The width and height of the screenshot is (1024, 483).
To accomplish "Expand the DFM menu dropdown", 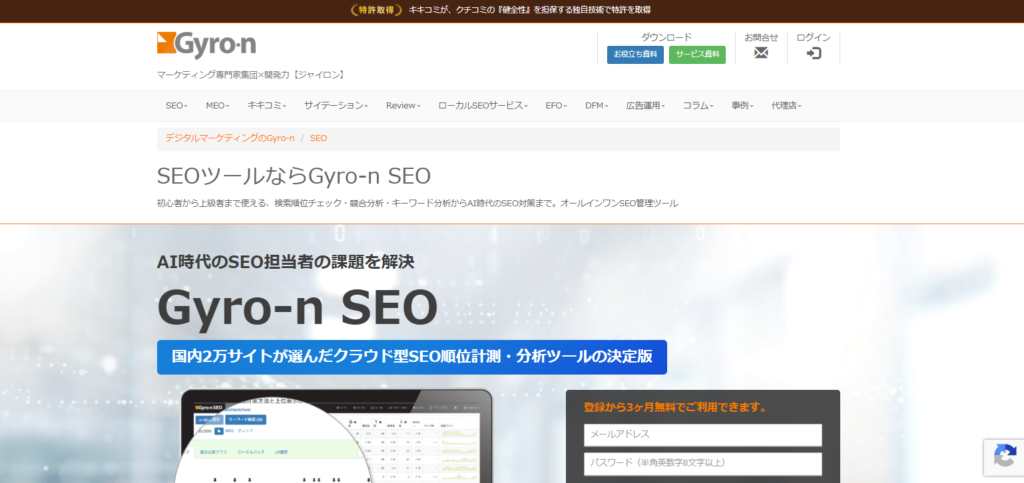I will coord(596,106).
